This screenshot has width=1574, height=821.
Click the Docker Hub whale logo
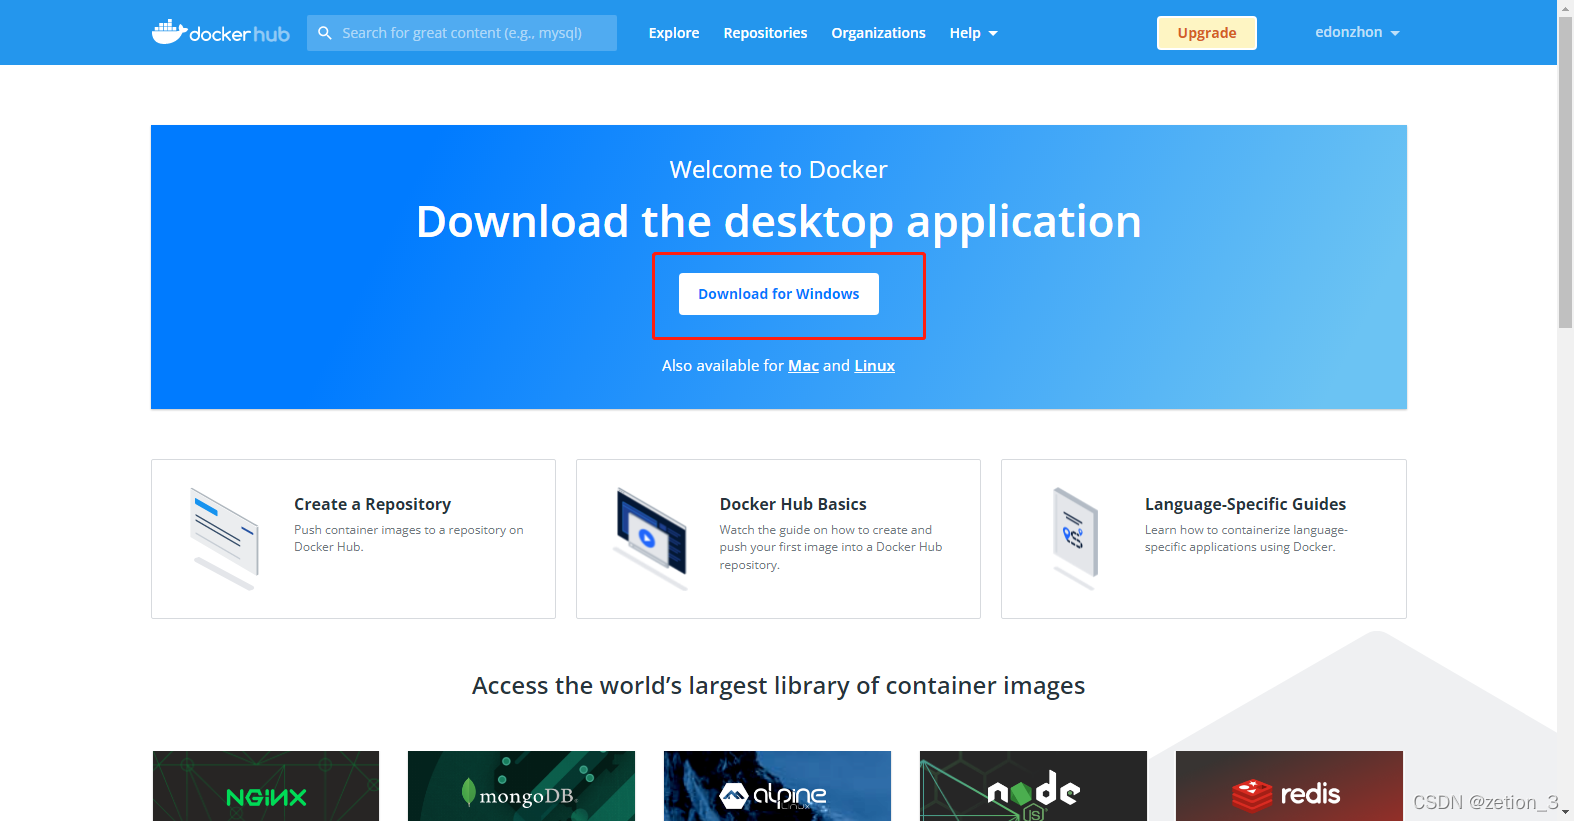[221, 32]
